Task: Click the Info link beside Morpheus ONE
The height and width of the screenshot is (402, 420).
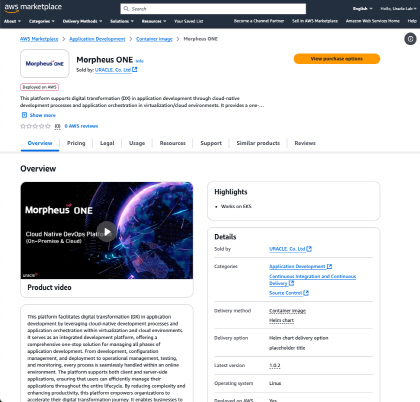Action: tap(140, 61)
